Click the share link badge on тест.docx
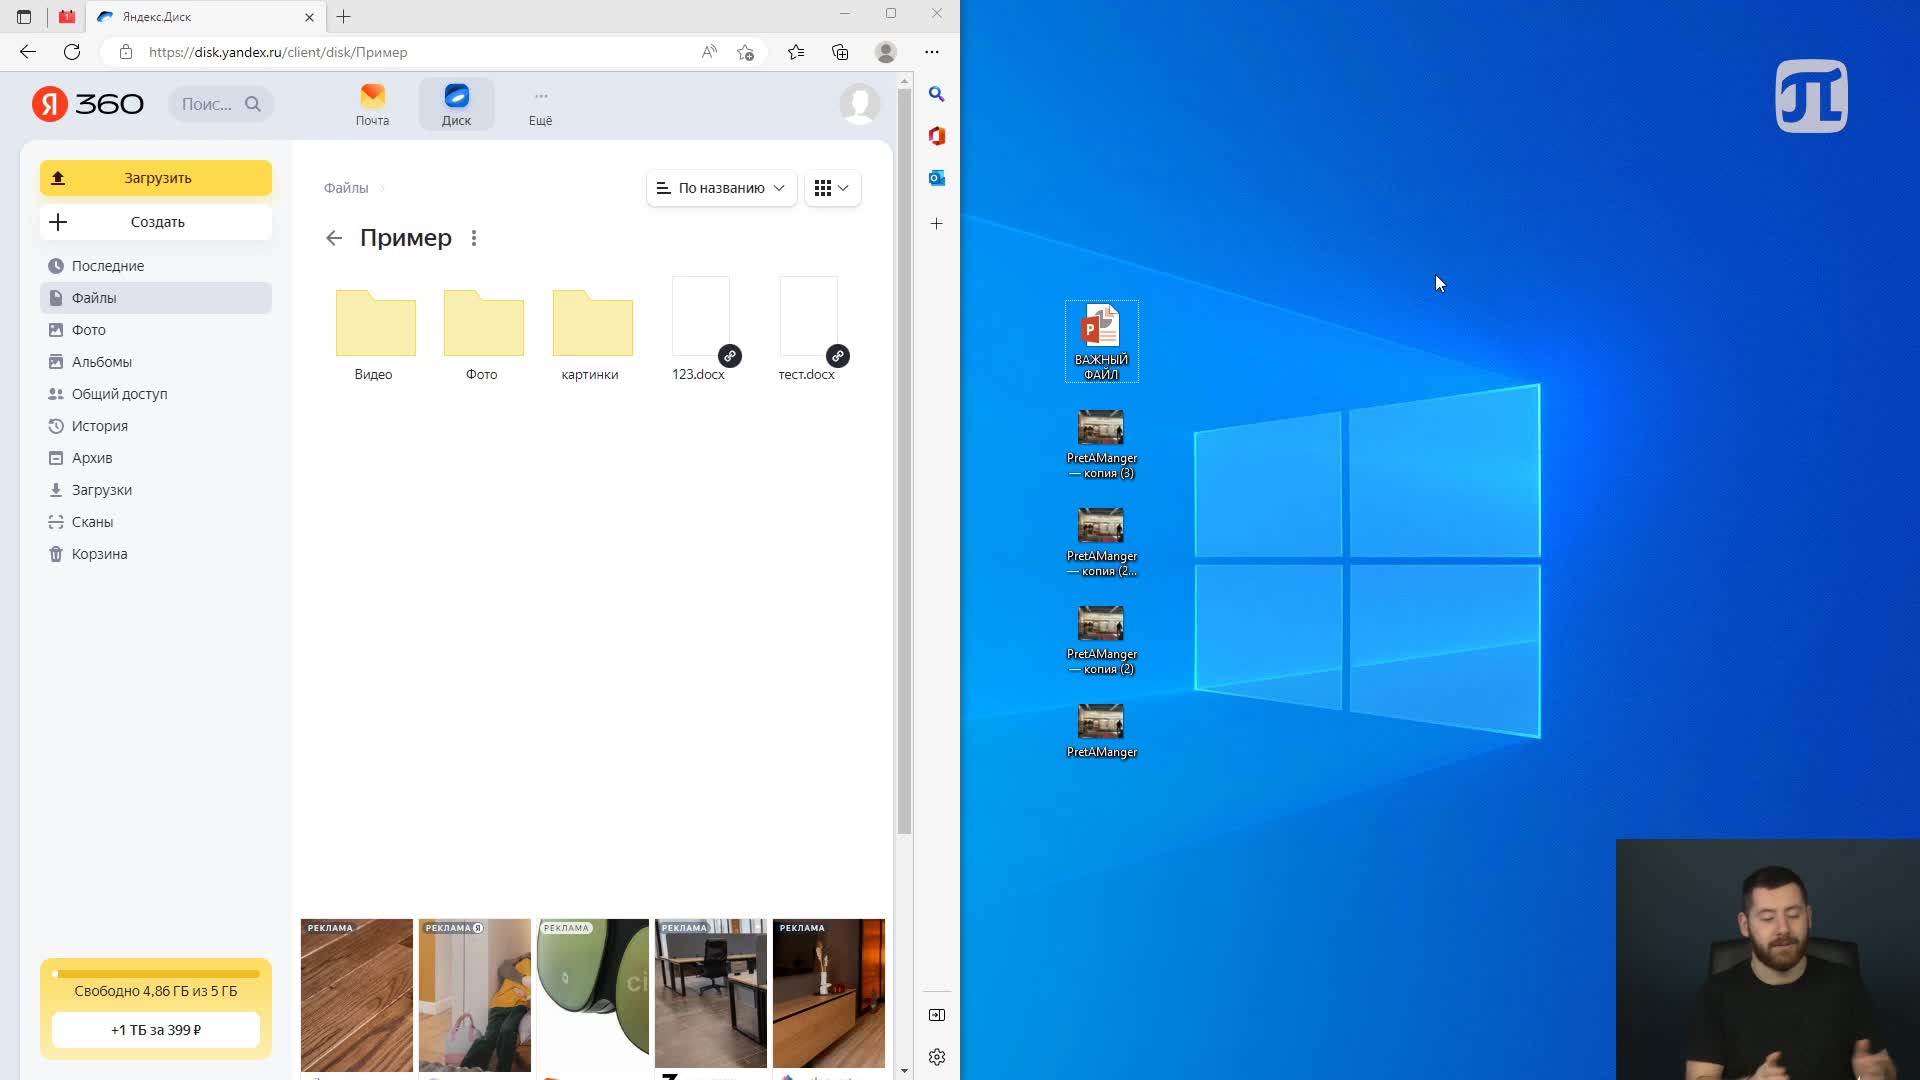Image resolution: width=1920 pixels, height=1080 pixels. point(838,356)
